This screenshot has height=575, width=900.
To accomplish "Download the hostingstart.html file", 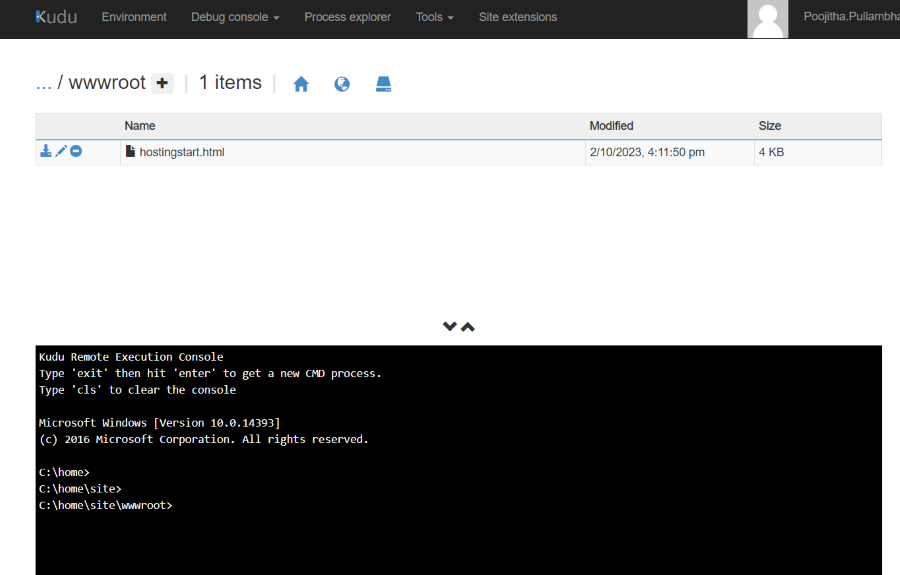I will 46,151.
